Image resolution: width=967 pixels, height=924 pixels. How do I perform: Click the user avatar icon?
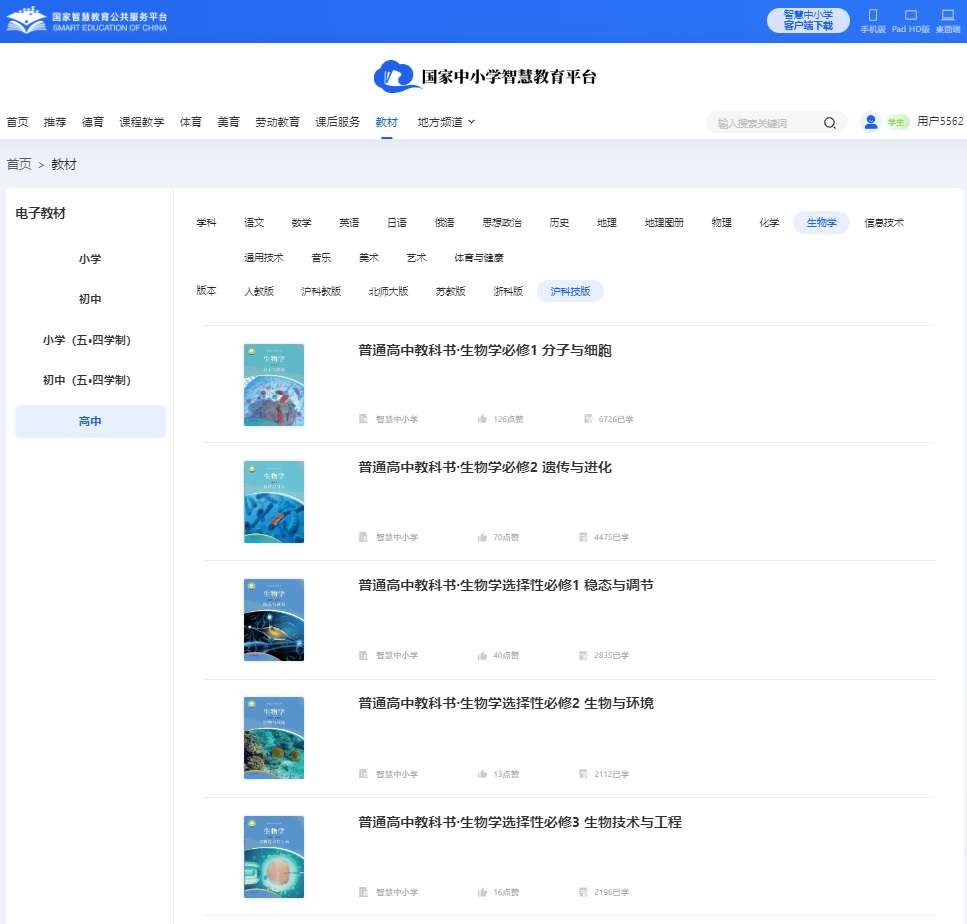point(870,121)
